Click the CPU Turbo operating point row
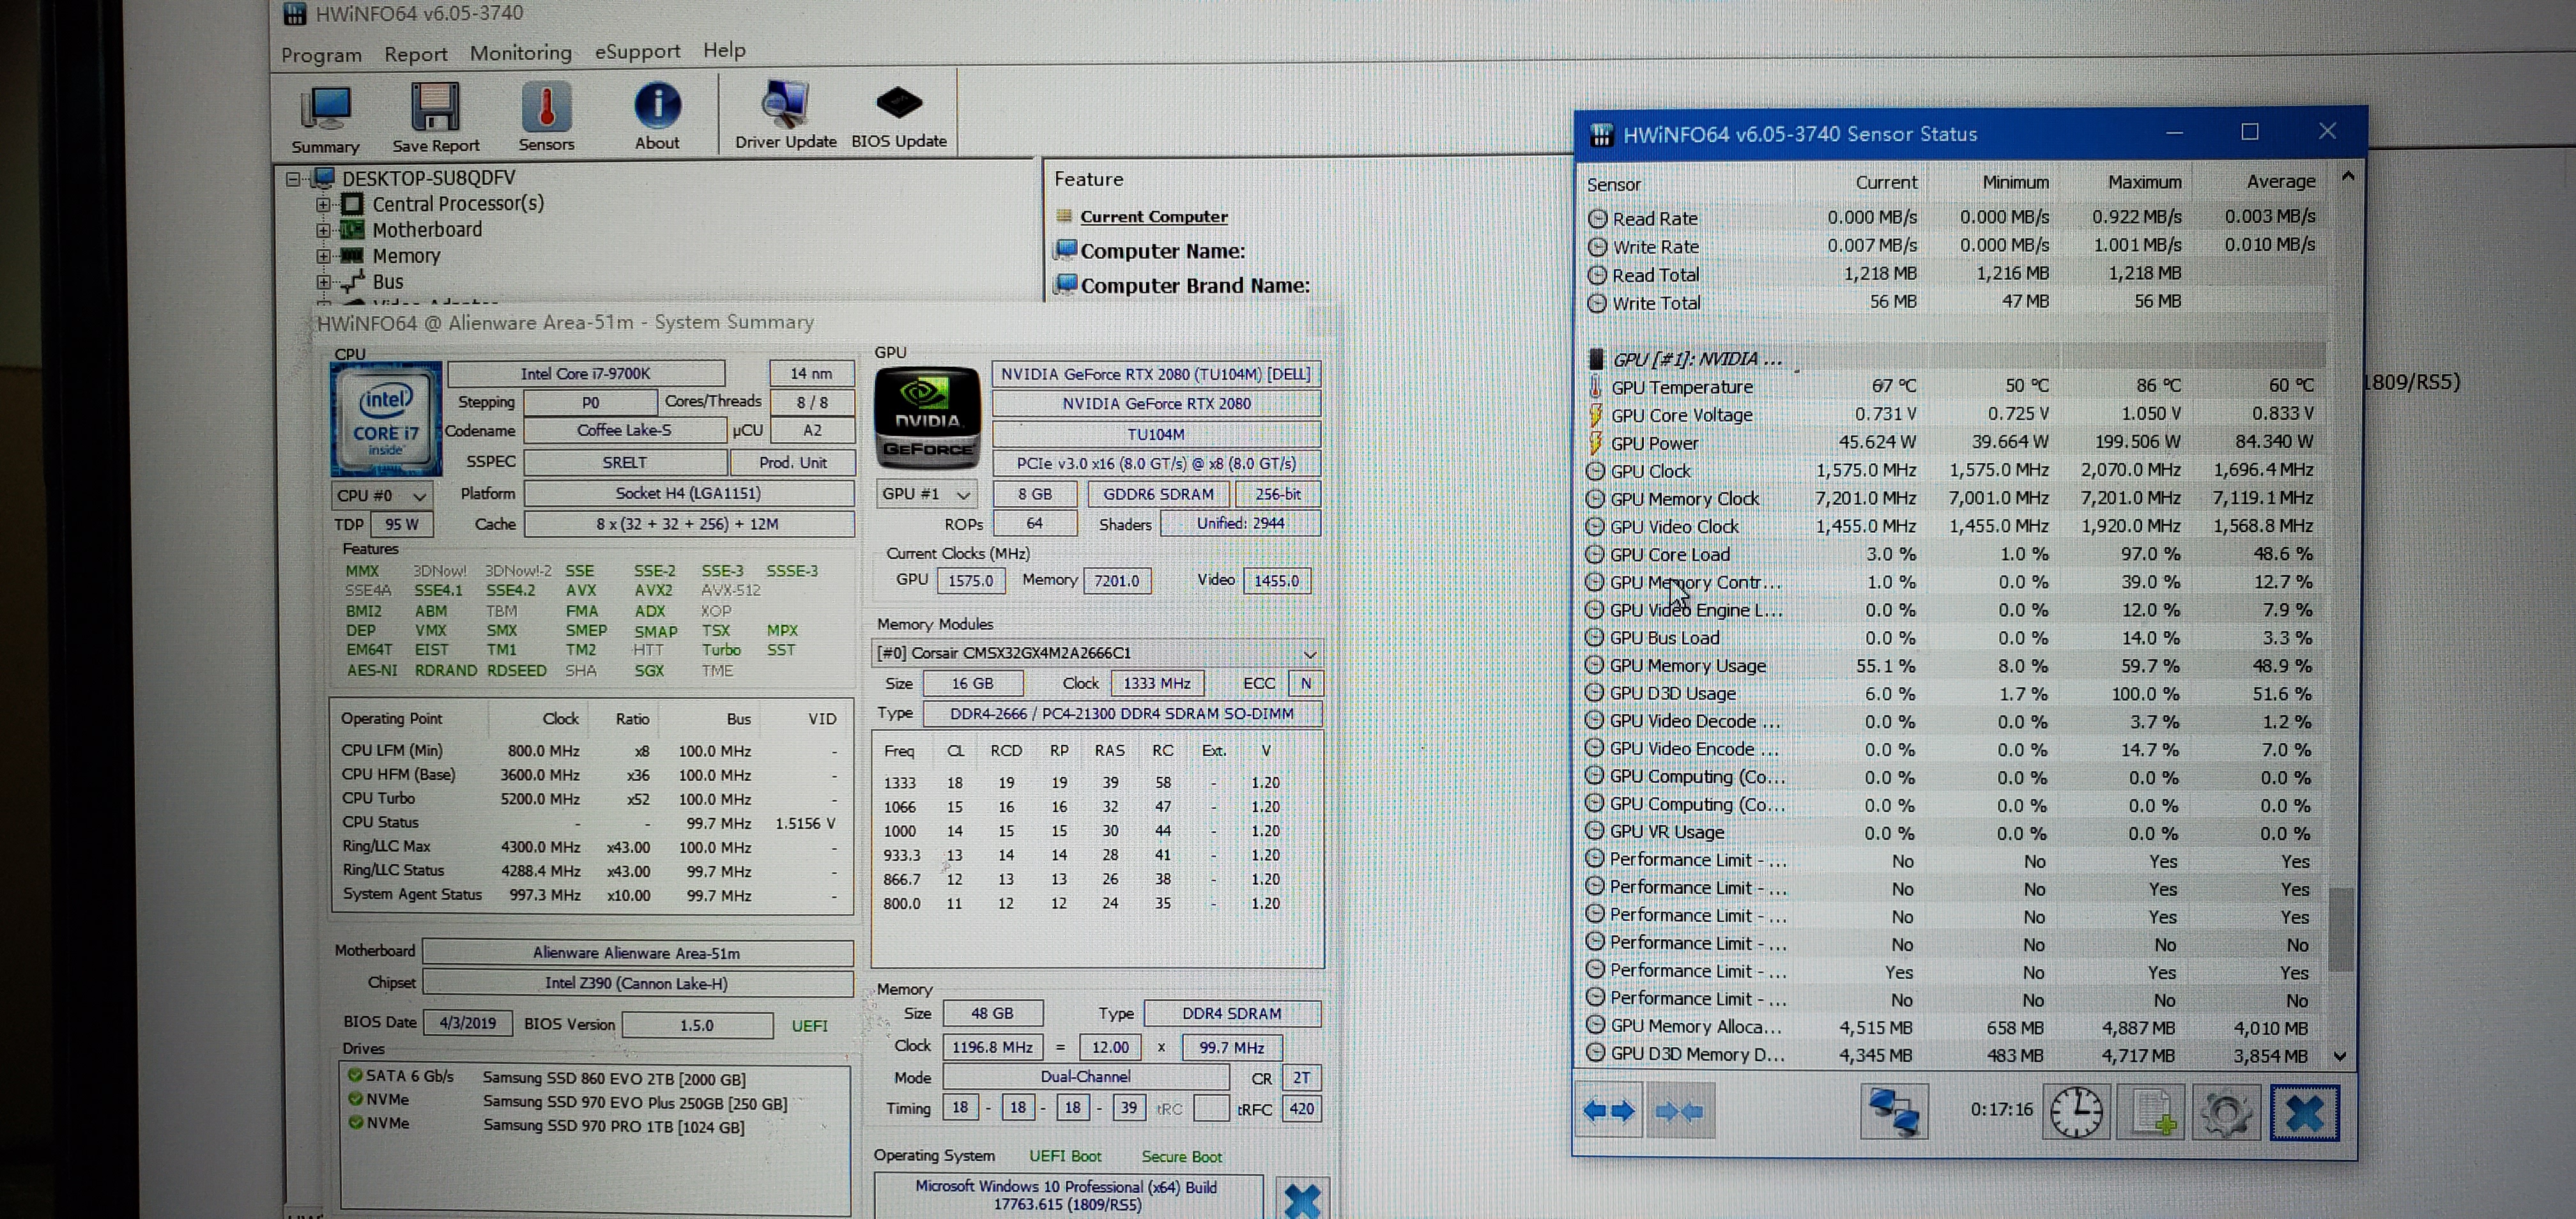The image size is (2576, 1219). [x=590, y=799]
